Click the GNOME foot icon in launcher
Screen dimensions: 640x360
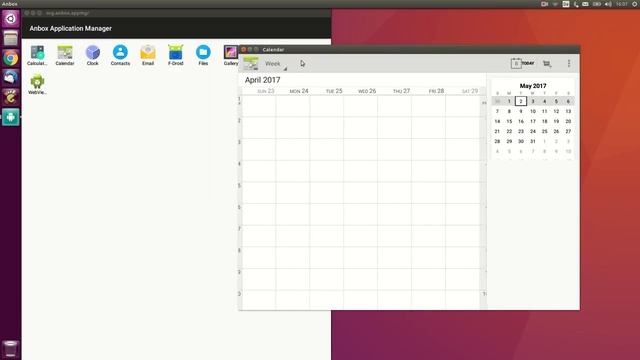11,97
